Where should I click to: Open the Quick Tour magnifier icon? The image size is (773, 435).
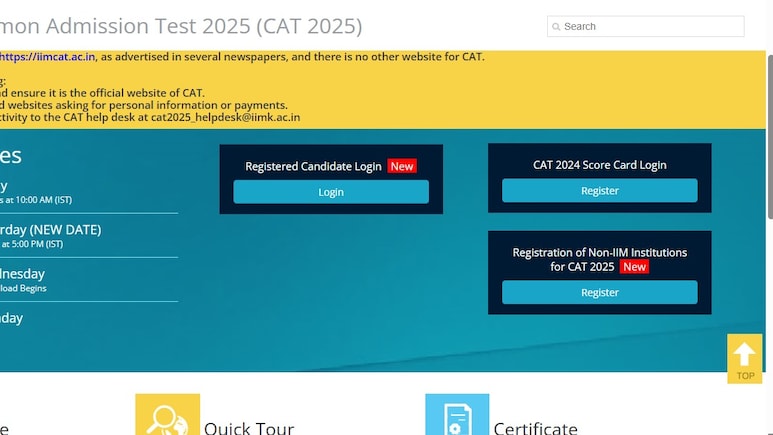pos(168,414)
